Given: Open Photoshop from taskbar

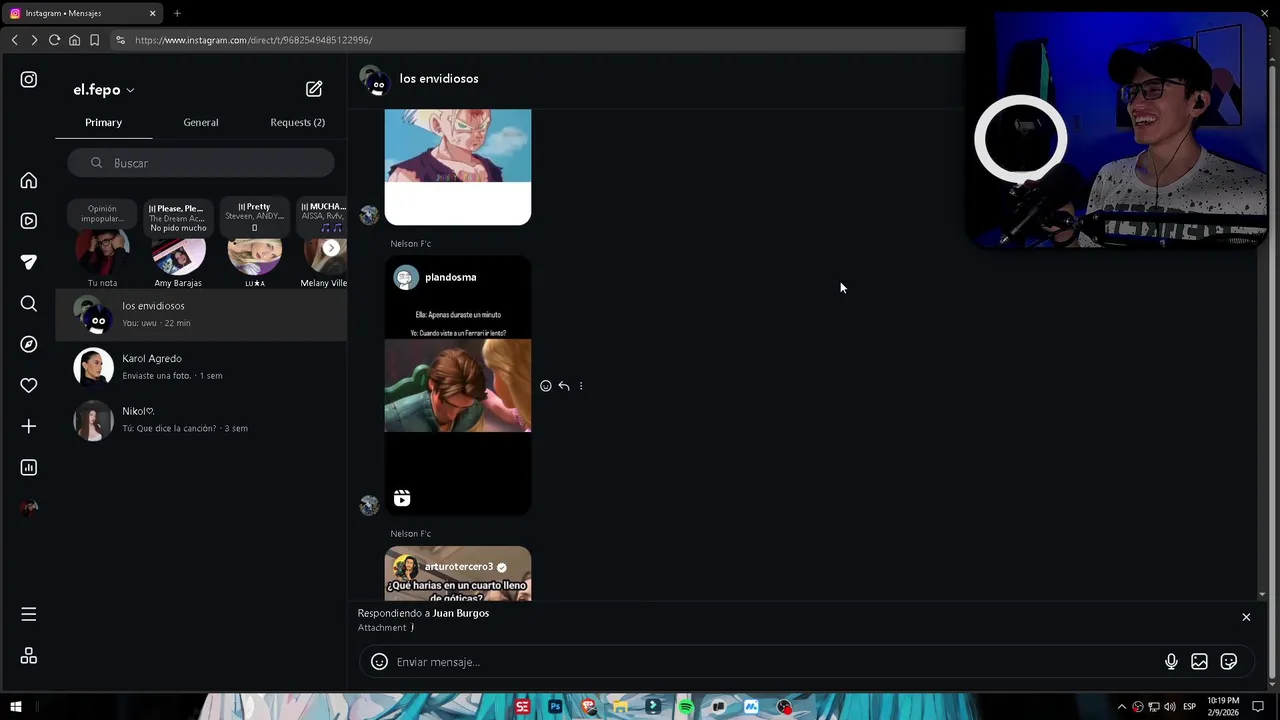Looking at the screenshot, I should 555,707.
